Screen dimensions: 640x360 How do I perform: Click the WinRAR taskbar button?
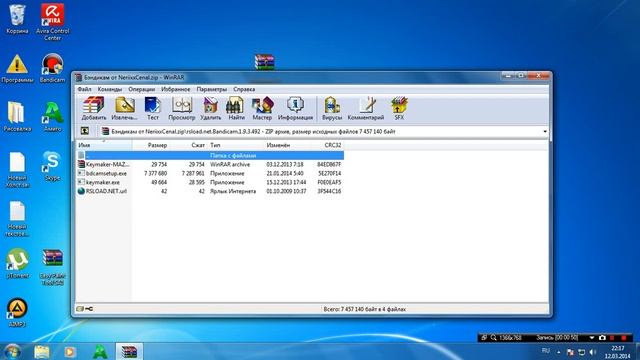129,351
